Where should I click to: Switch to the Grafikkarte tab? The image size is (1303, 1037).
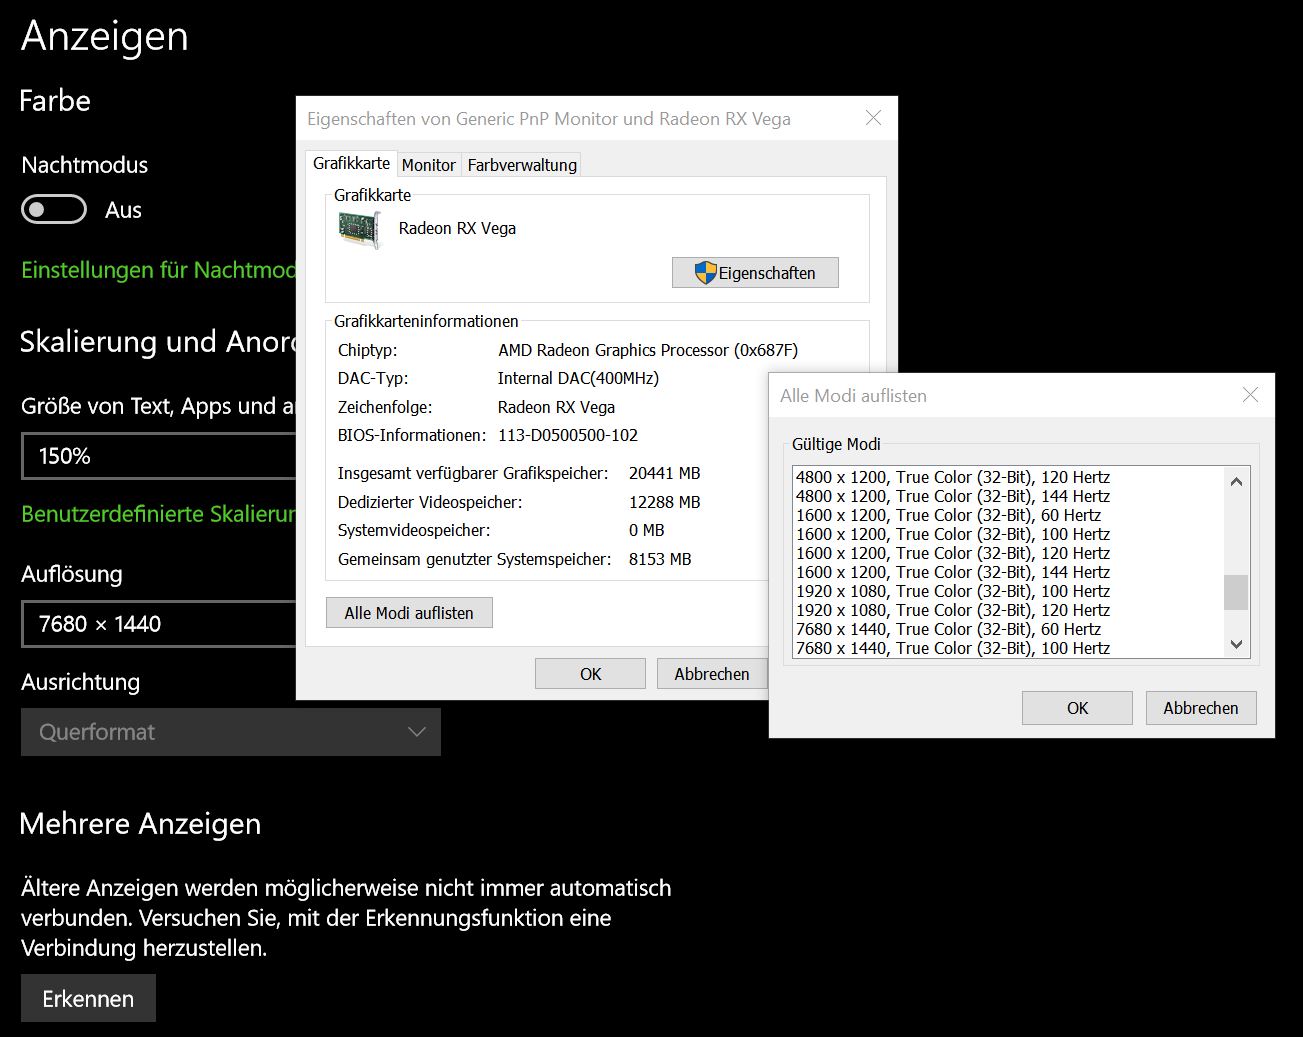[351, 163]
